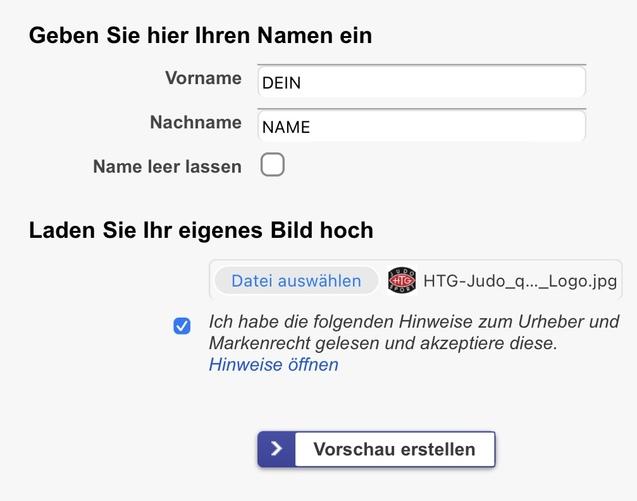This screenshot has width=637, height=501.
Task: Focus the Vorname input field
Action: (420, 83)
